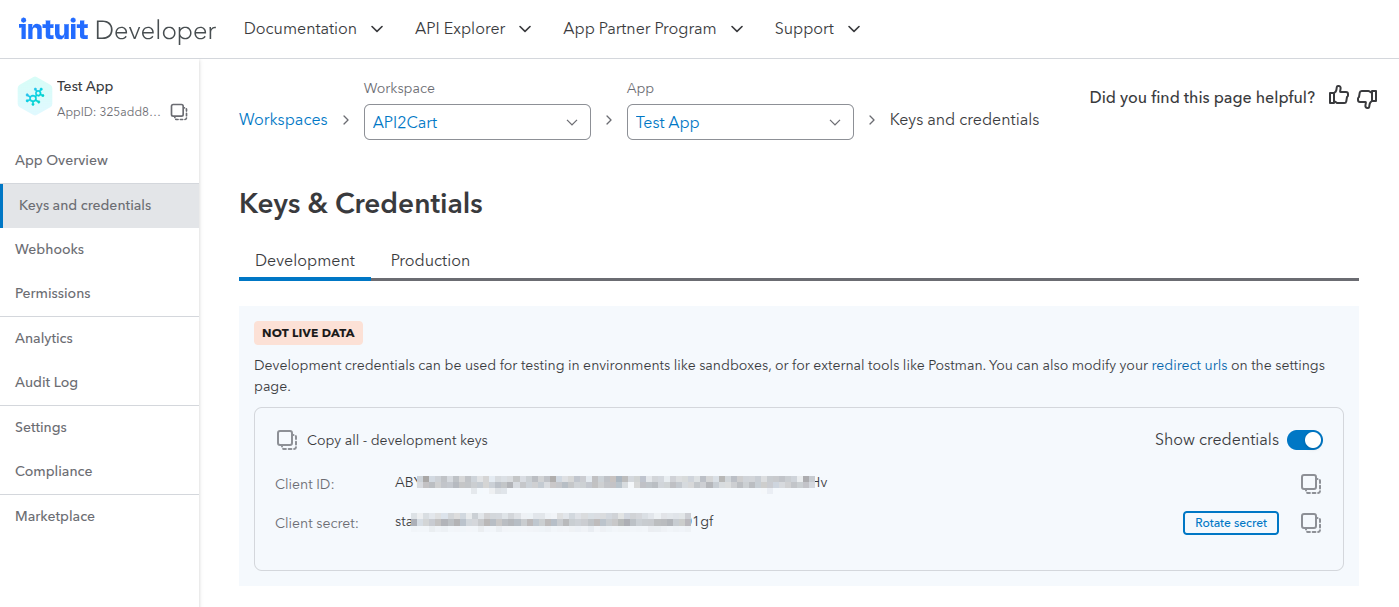Open the Support dropdown menu
Image resolution: width=1399 pixels, height=607 pixels.
point(817,29)
